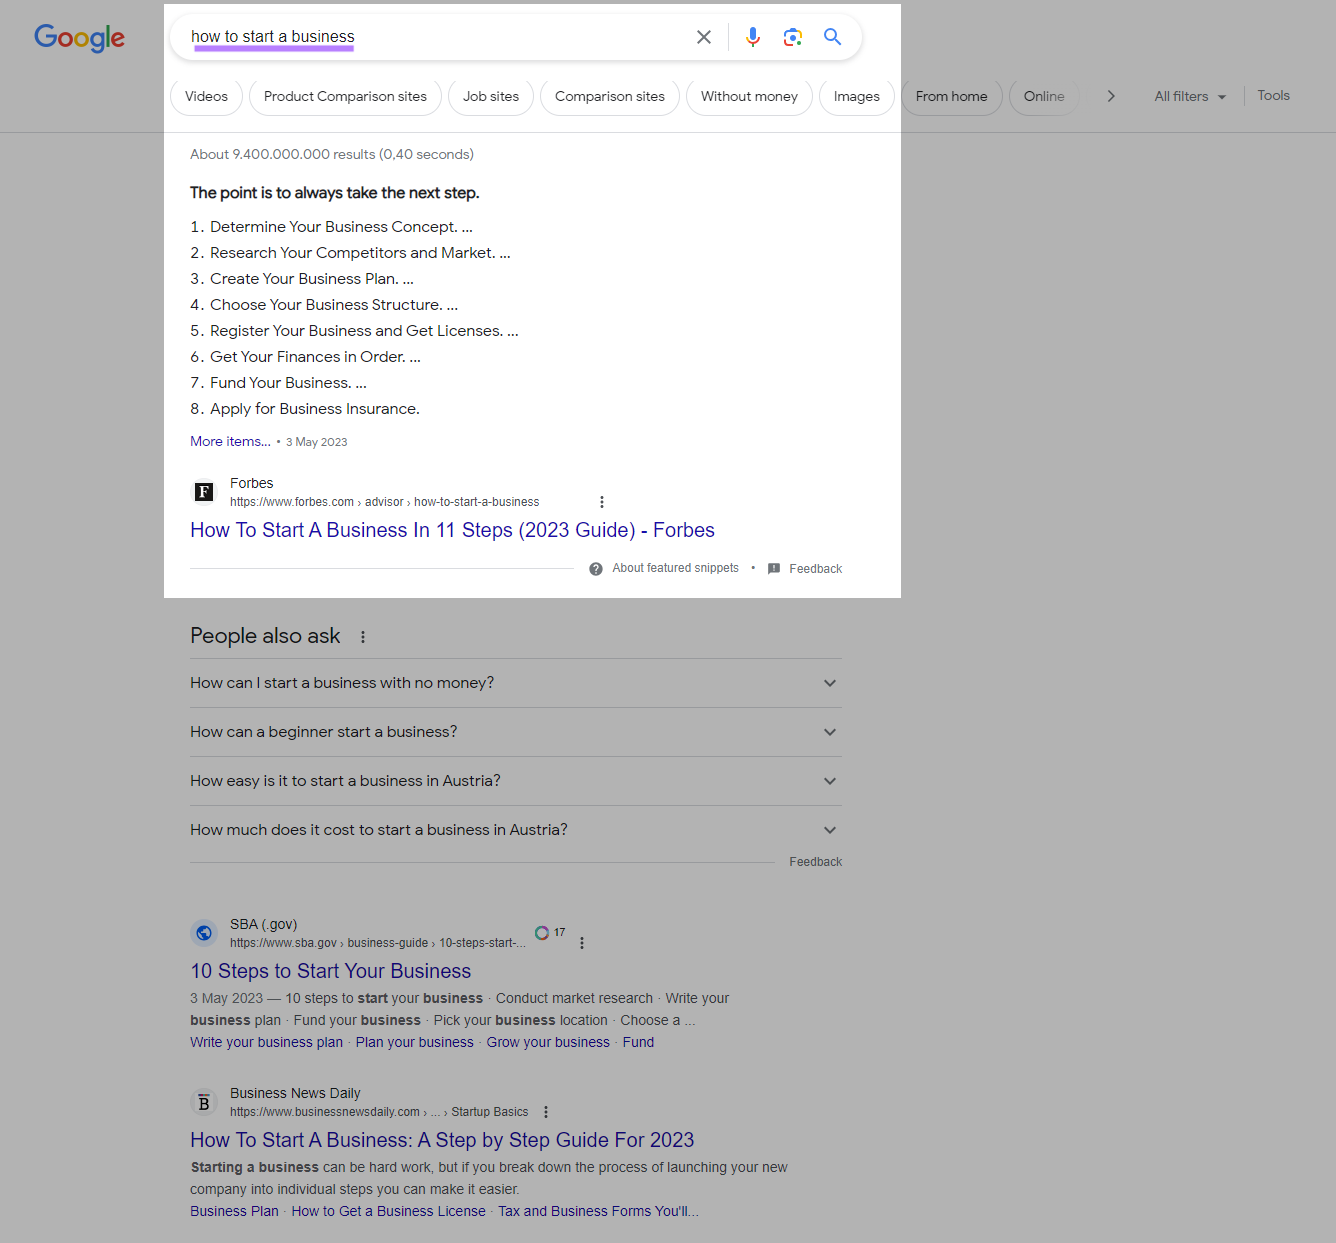This screenshot has height=1243, width=1336.
Task: Start voice search with the microphone icon
Action: click(x=752, y=36)
